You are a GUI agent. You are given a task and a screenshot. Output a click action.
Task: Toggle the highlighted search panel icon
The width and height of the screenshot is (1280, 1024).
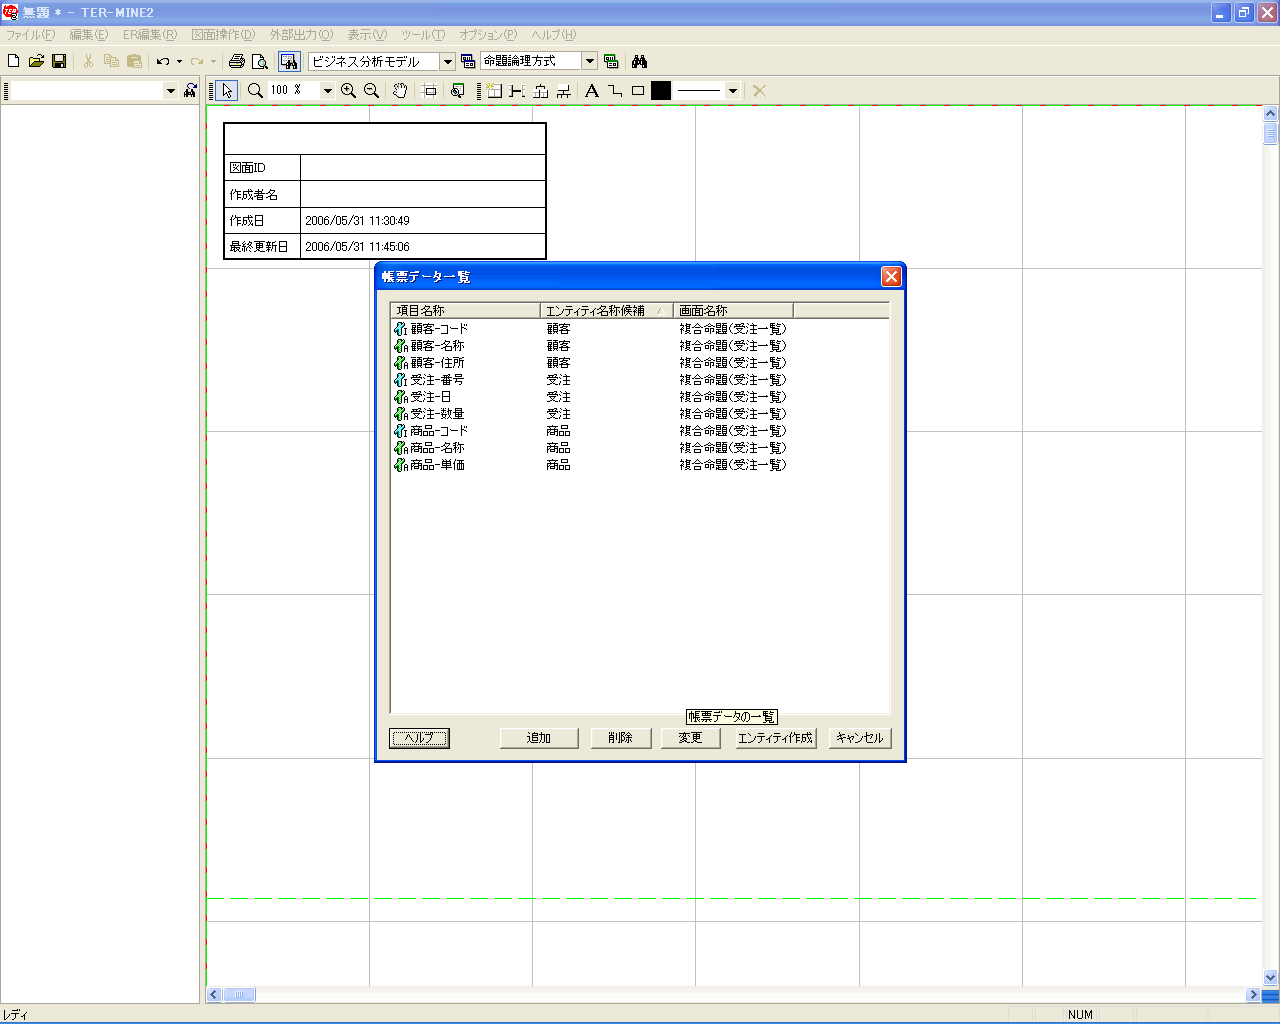(289, 61)
